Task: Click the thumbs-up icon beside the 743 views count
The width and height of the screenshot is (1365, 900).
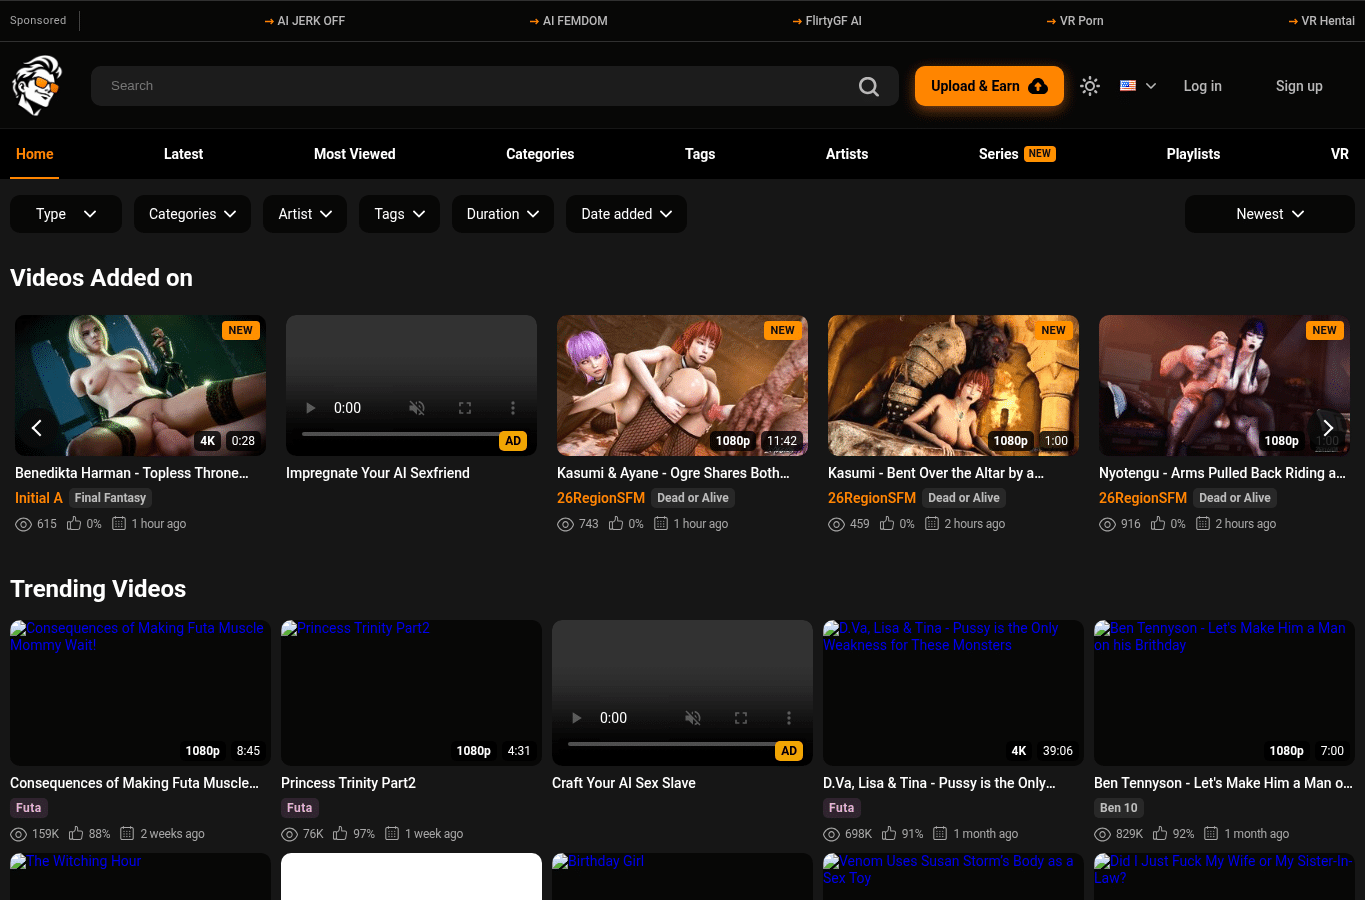Action: [616, 523]
